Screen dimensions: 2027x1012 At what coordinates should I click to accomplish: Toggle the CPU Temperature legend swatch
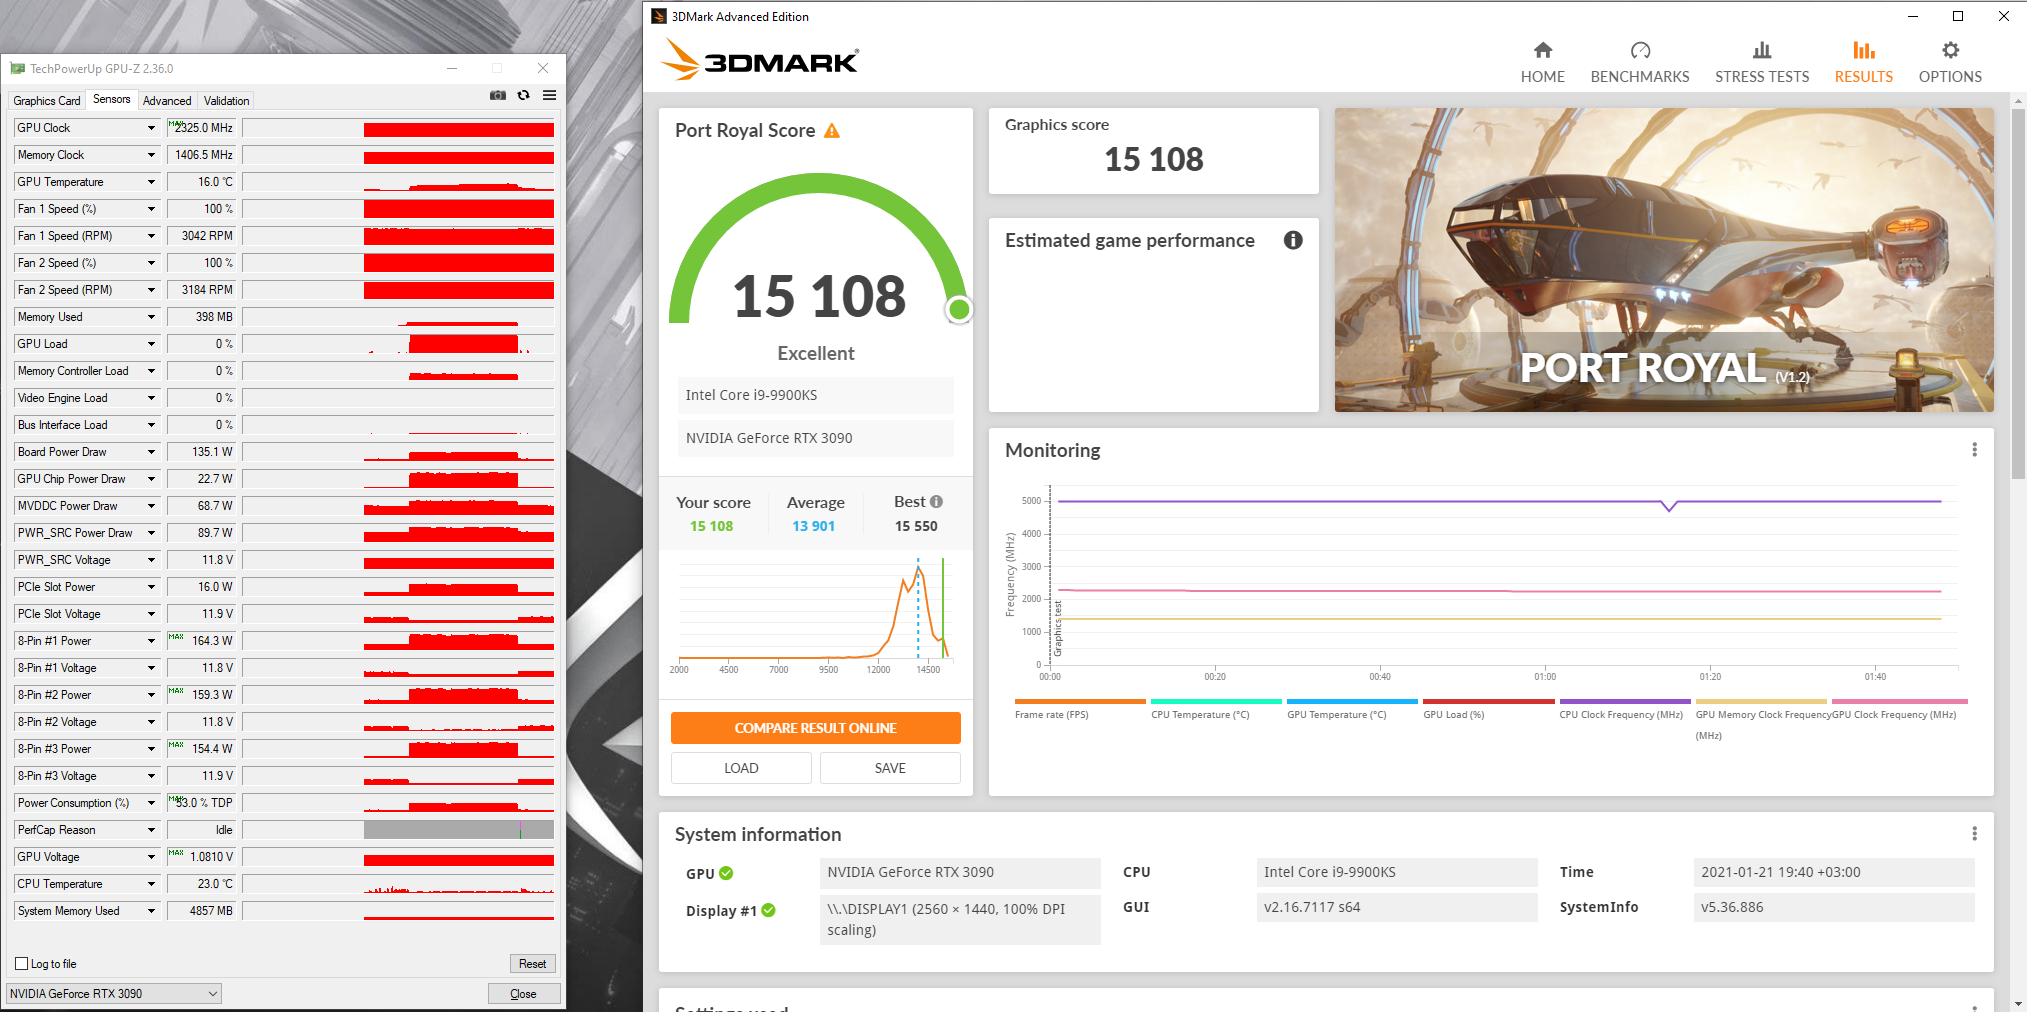[1216, 702]
